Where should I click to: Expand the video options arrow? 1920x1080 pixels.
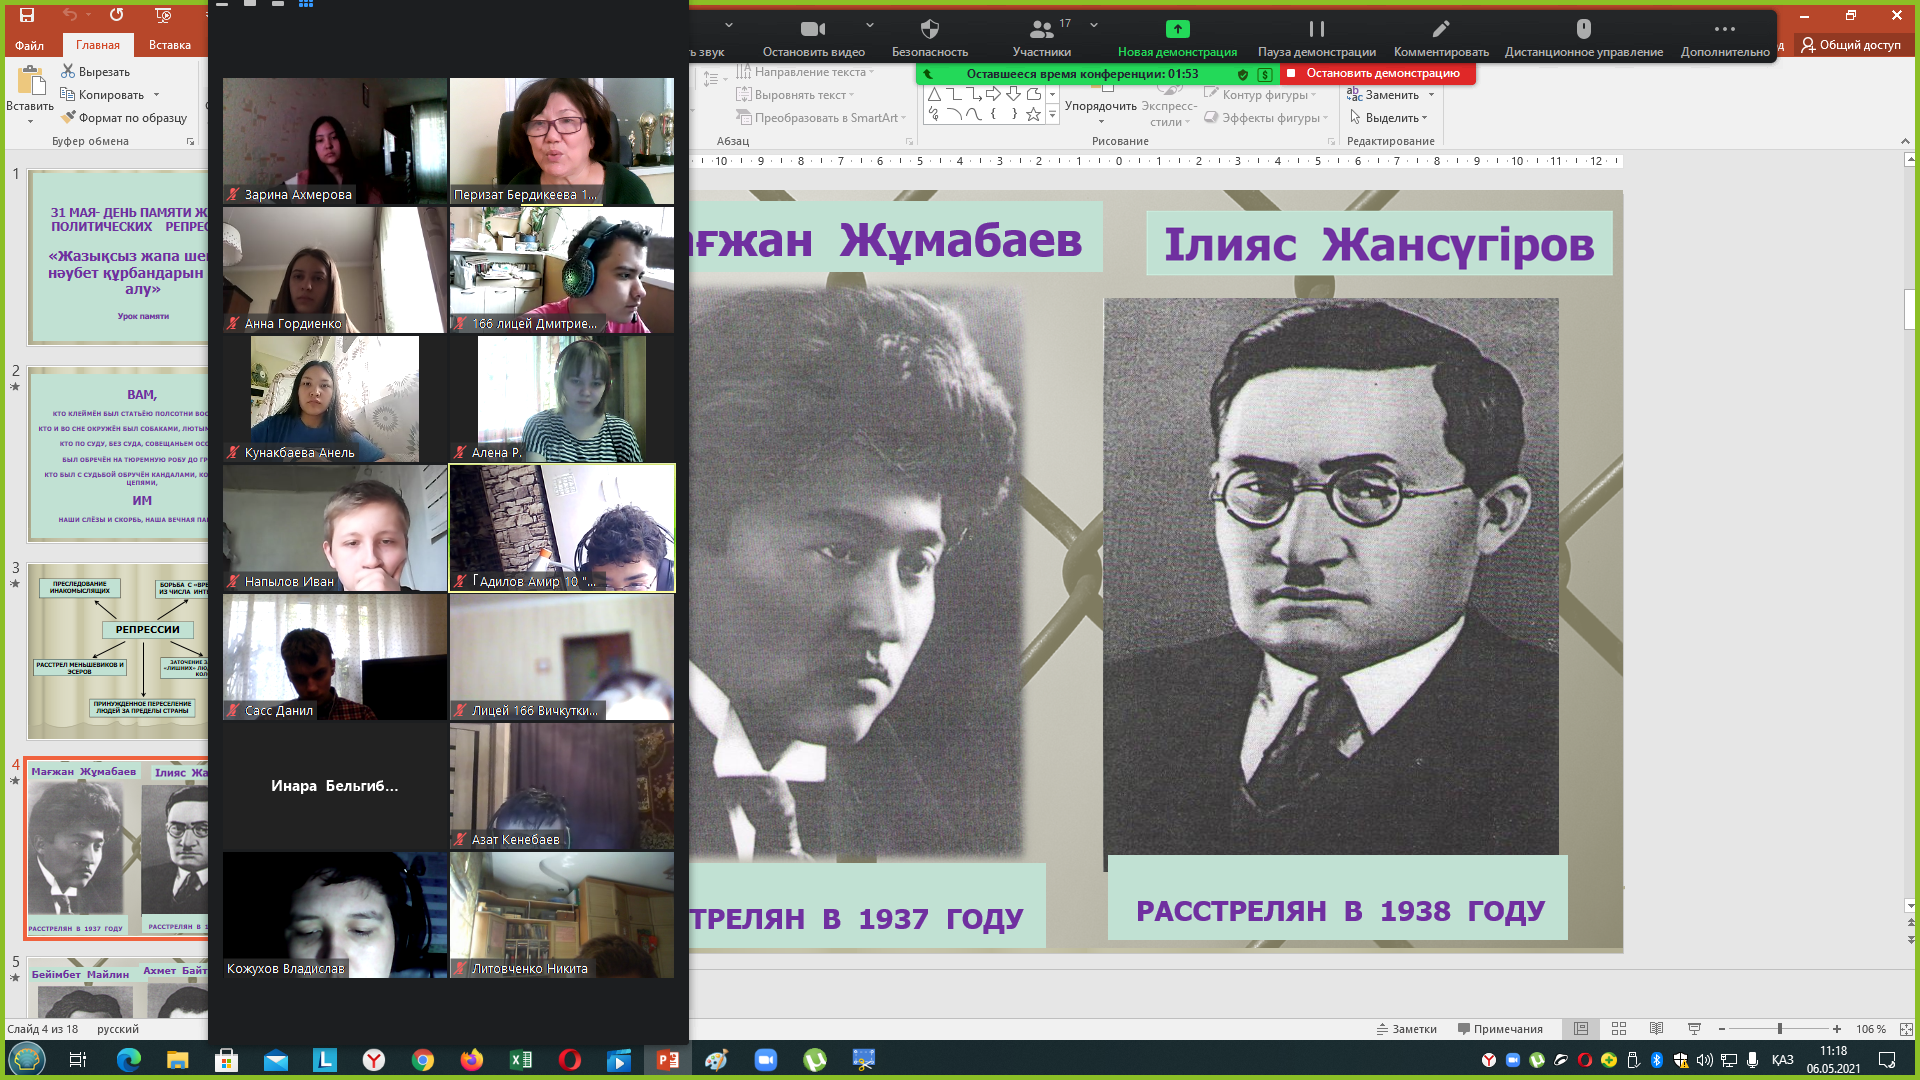point(869,25)
